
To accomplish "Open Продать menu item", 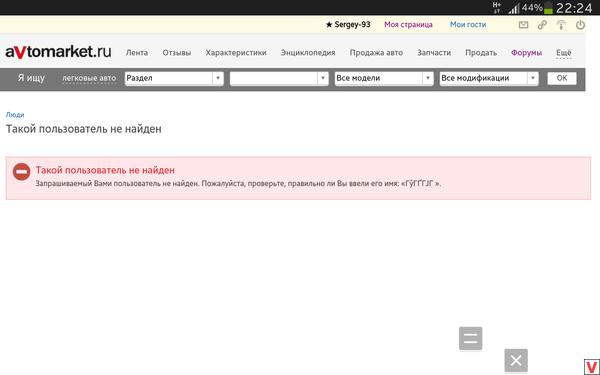I will point(481,53).
